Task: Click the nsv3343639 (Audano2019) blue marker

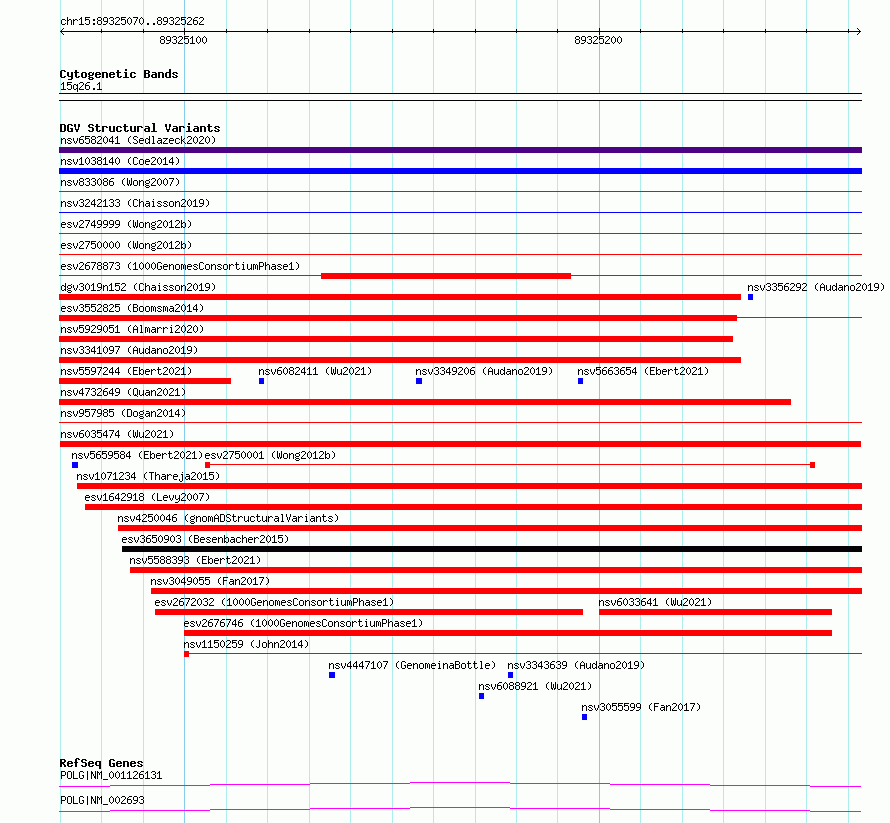Action: (x=510, y=675)
